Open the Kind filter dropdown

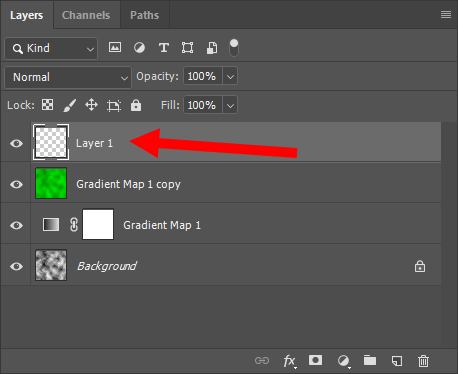point(51,48)
